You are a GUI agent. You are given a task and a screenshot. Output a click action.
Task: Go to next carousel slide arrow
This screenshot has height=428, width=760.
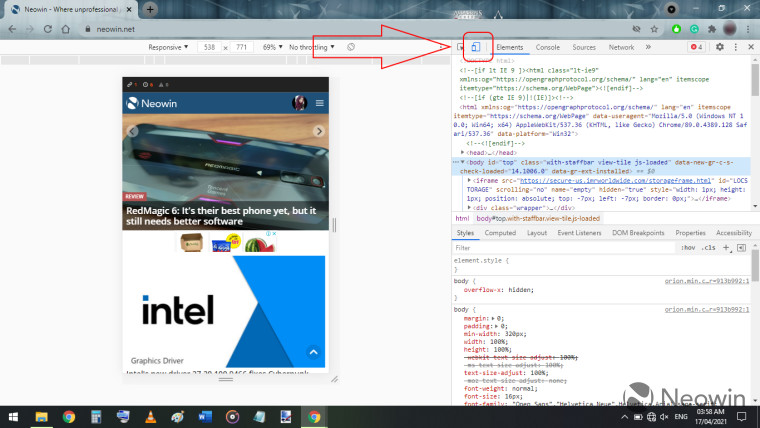pos(319,131)
